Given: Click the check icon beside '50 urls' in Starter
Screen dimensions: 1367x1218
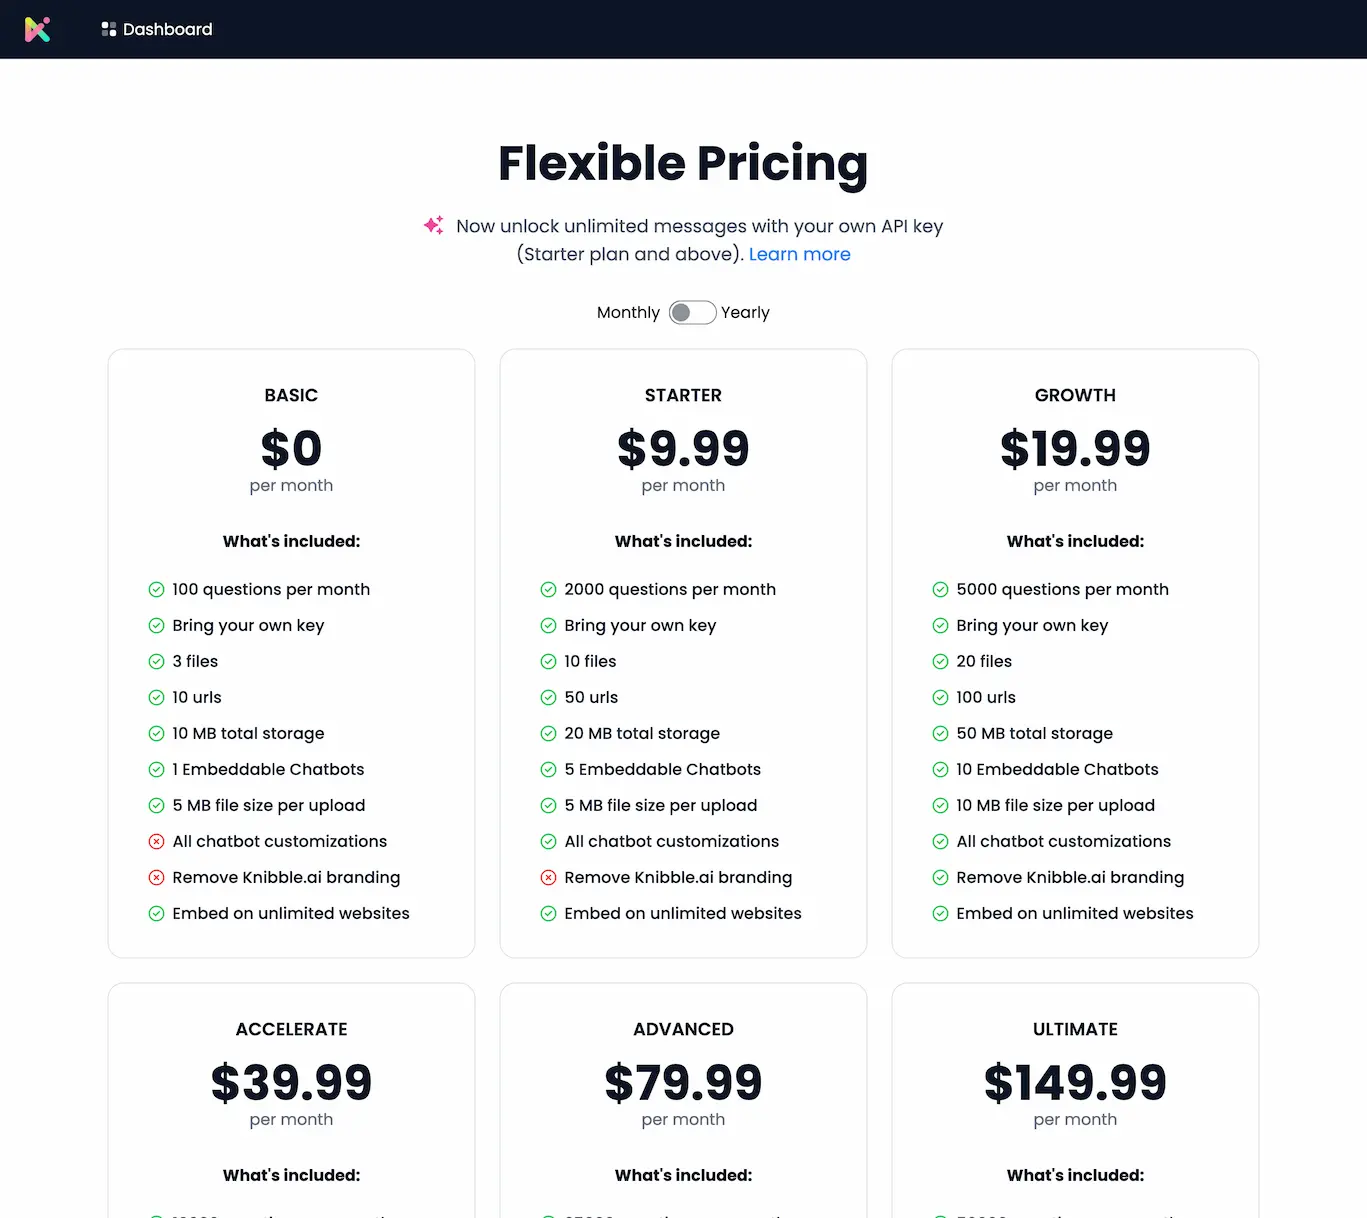Looking at the screenshot, I should point(548,697).
